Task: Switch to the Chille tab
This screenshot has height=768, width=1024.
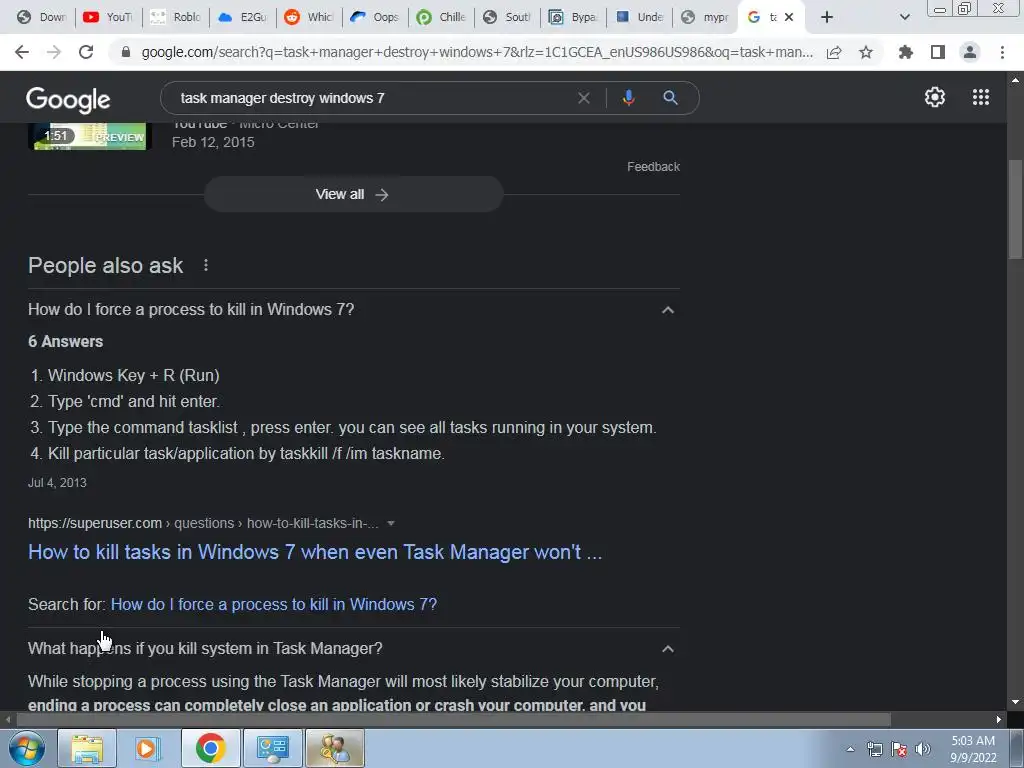Action: [441, 17]
